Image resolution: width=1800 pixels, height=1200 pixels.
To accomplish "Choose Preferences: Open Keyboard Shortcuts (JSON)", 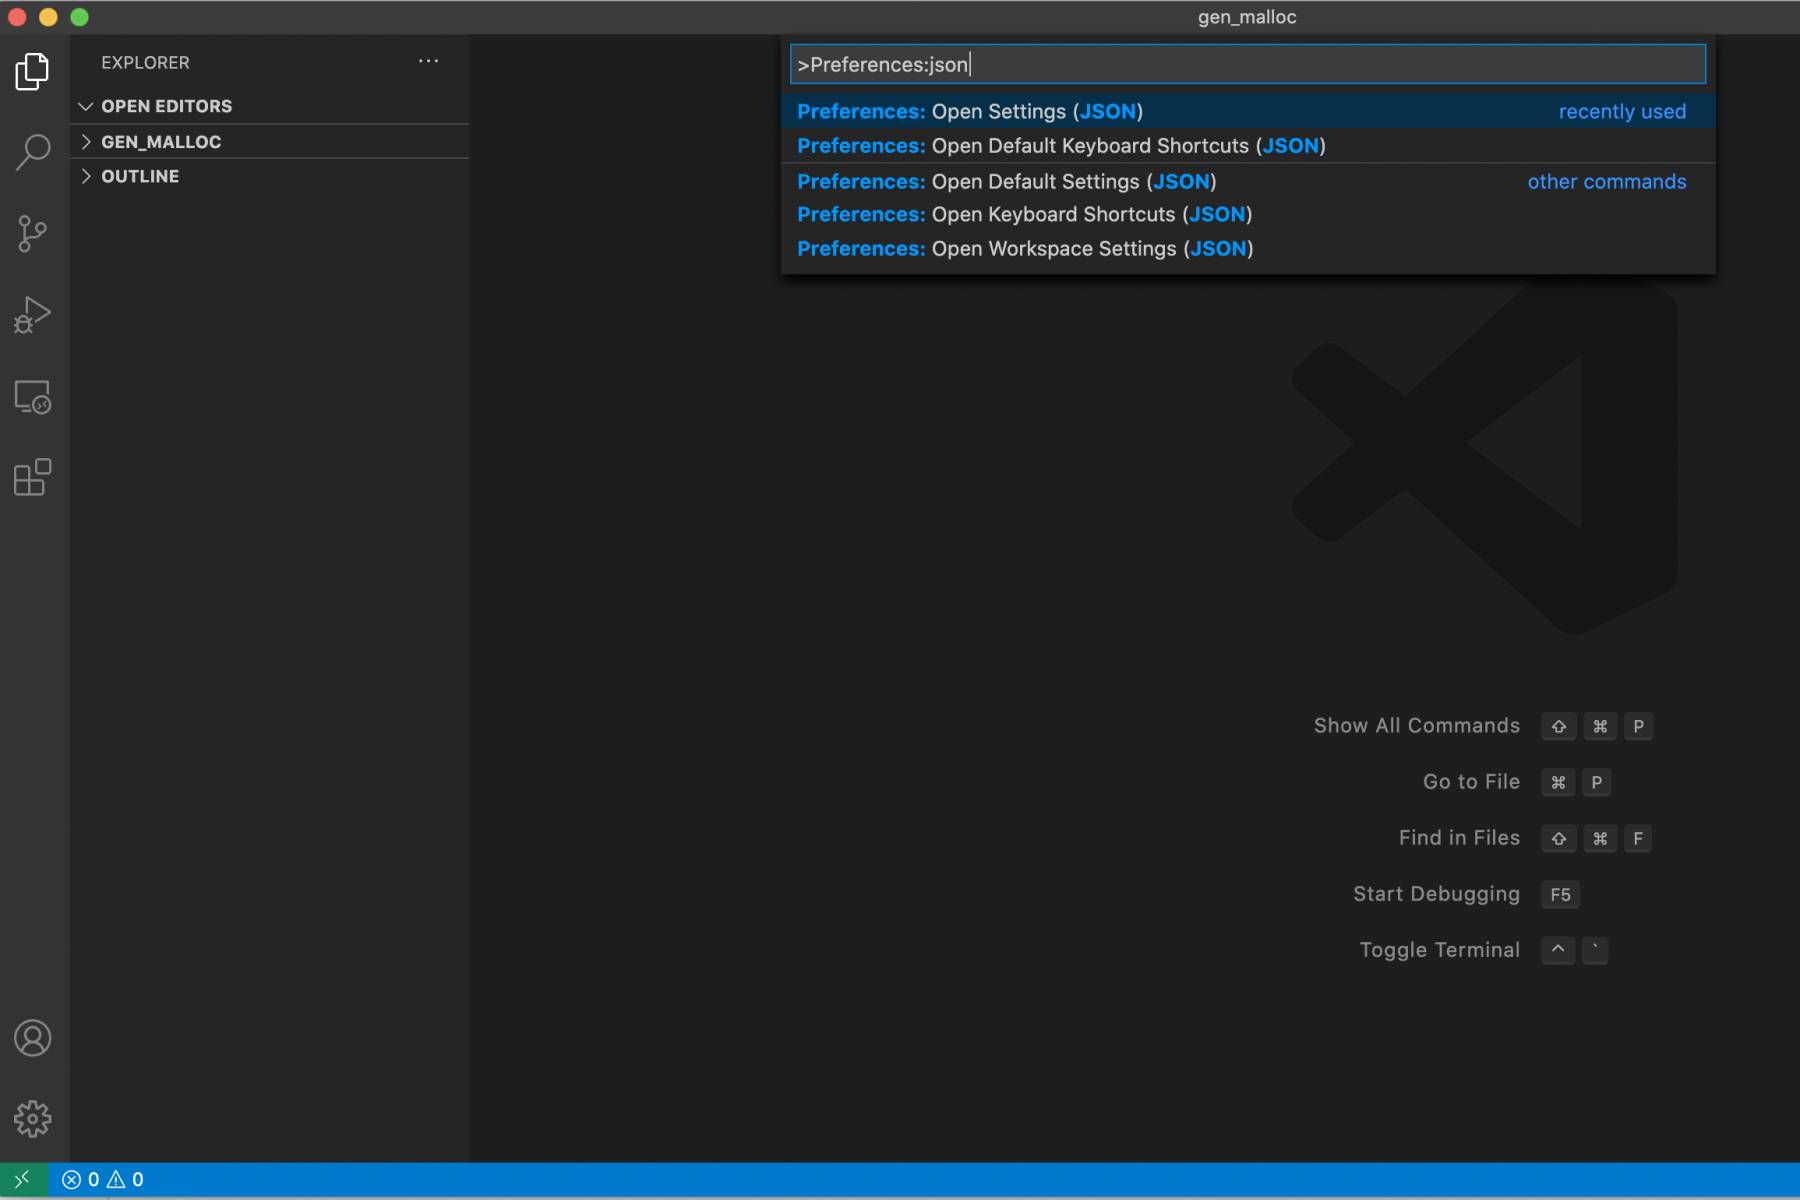I will [1024, 215].
